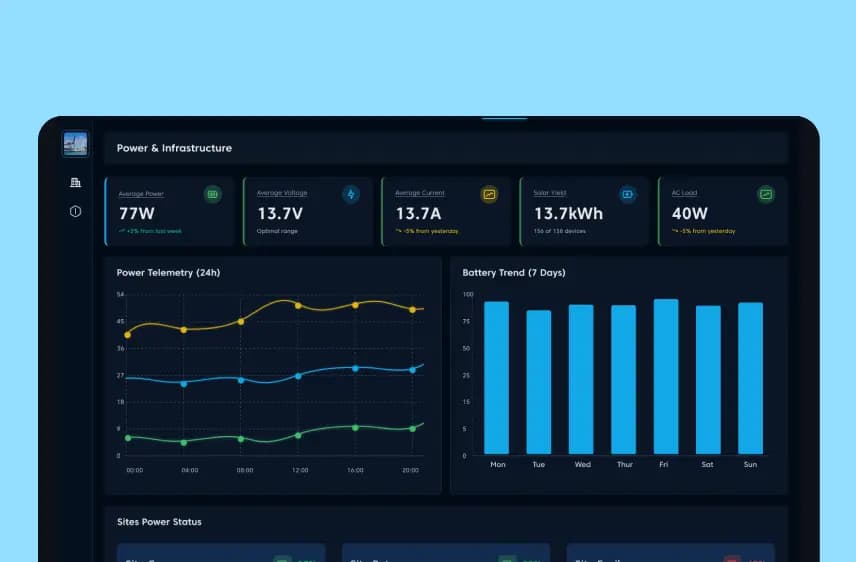The image size is (856, 562).
Task: Select the building sites icon in sidebar
Action: click(x=75, y=182)
